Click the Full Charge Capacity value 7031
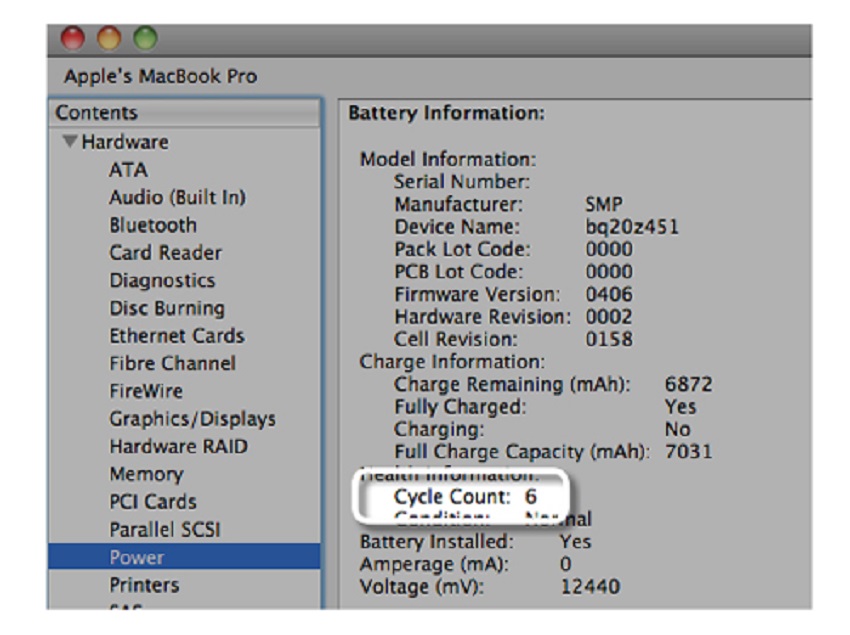Screen dimensions: 850x635 [688, 452]
